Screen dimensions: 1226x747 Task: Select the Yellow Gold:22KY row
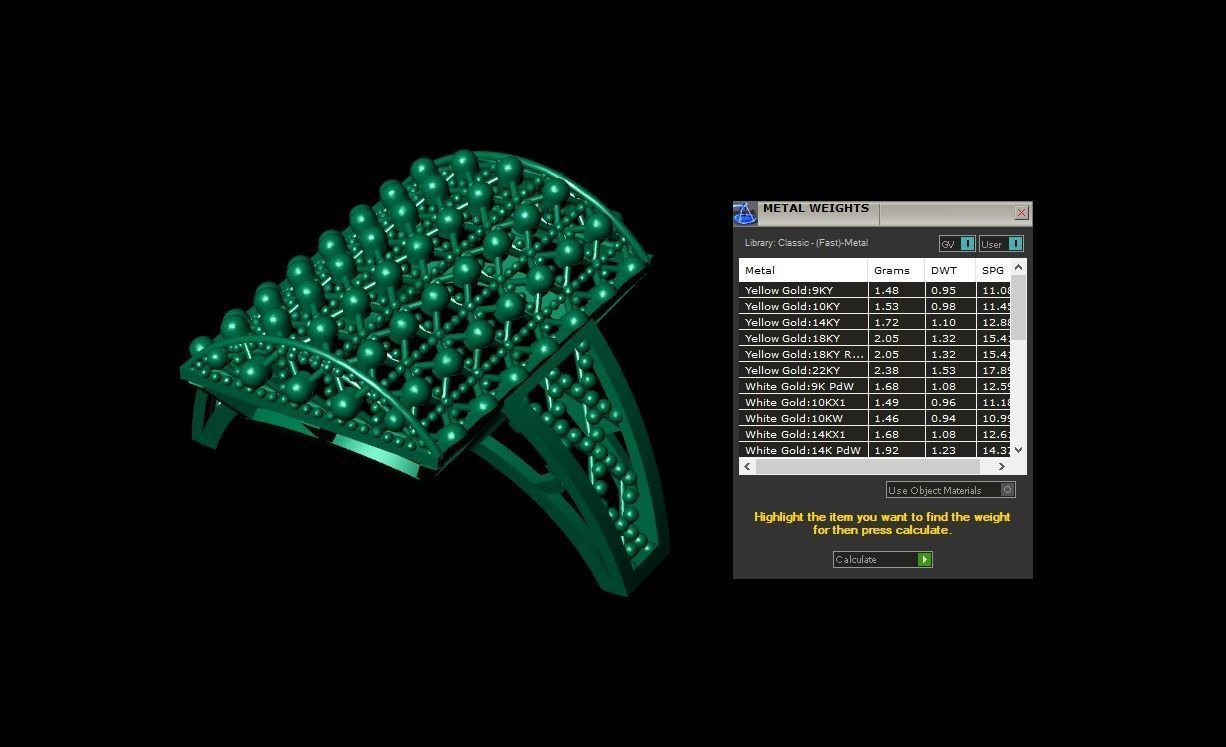[x=875, y=370]
